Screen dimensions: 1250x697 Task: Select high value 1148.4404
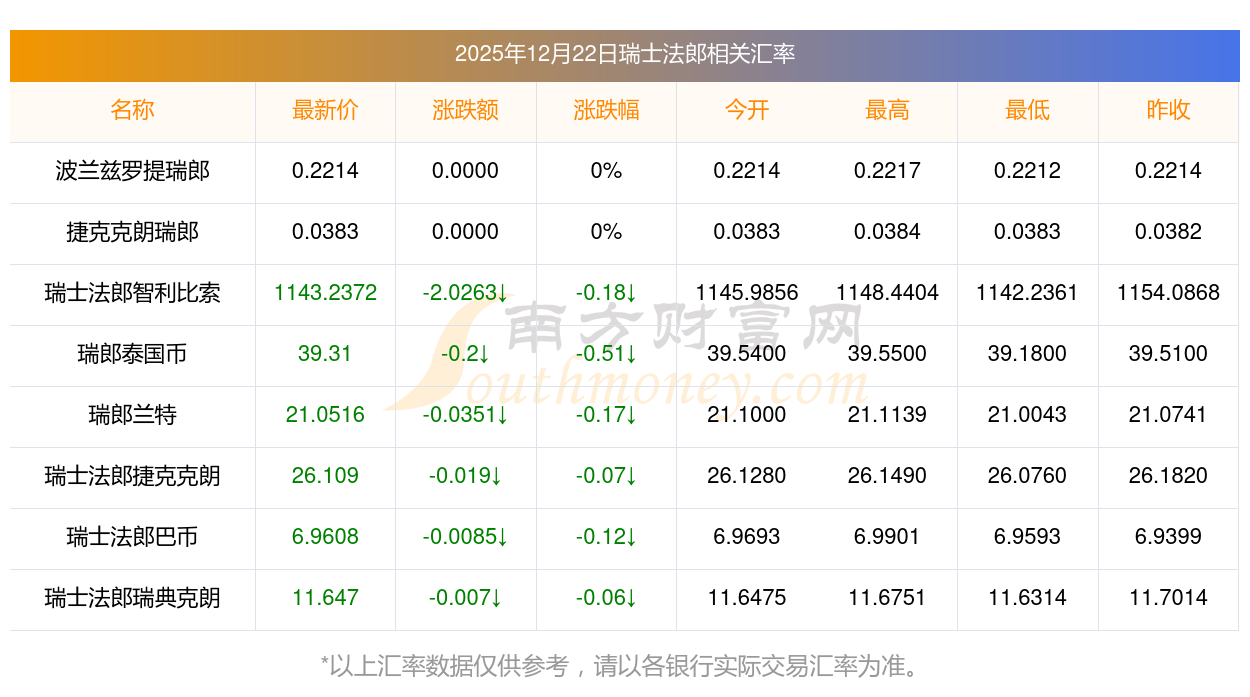887,293
